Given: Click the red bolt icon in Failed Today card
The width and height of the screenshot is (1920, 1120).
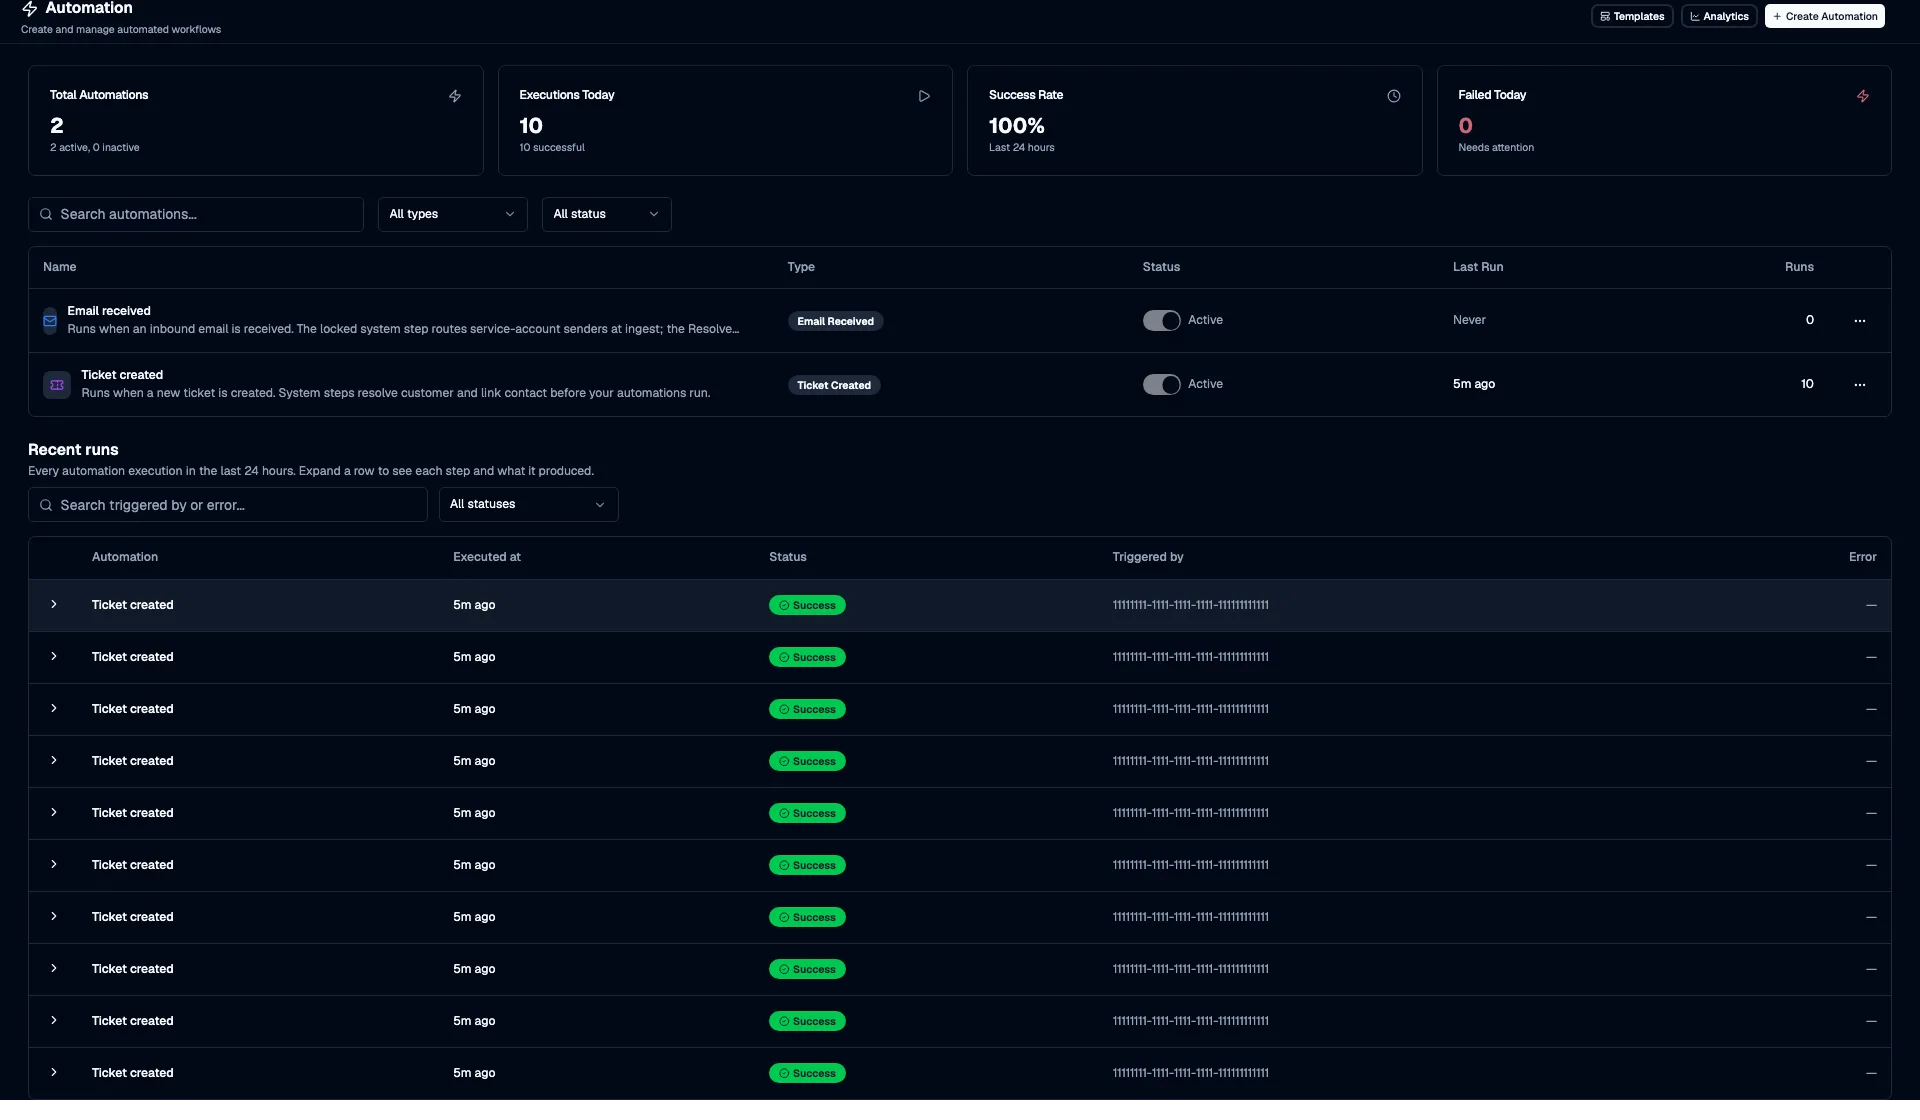Looking at the screenshot, I should click(x=1863, y=96).
